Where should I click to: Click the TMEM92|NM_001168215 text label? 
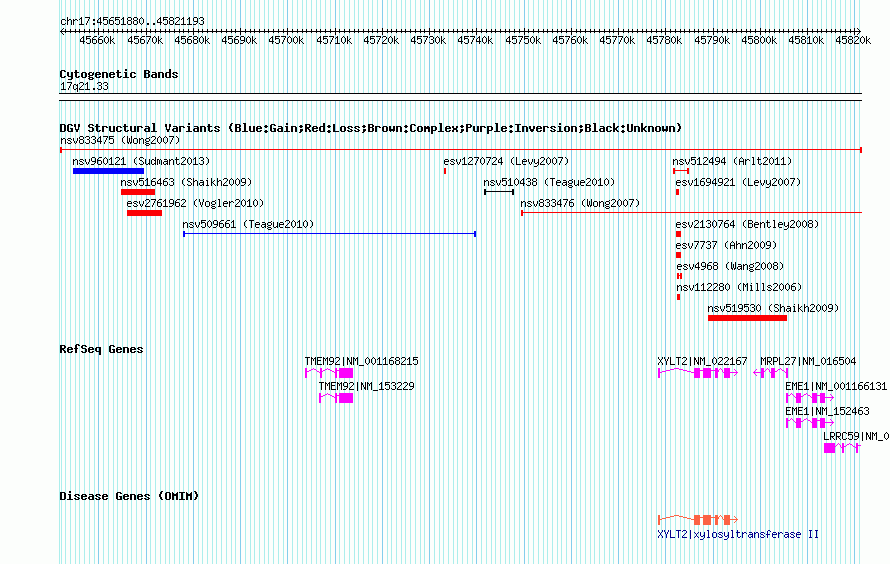point(362,361)
